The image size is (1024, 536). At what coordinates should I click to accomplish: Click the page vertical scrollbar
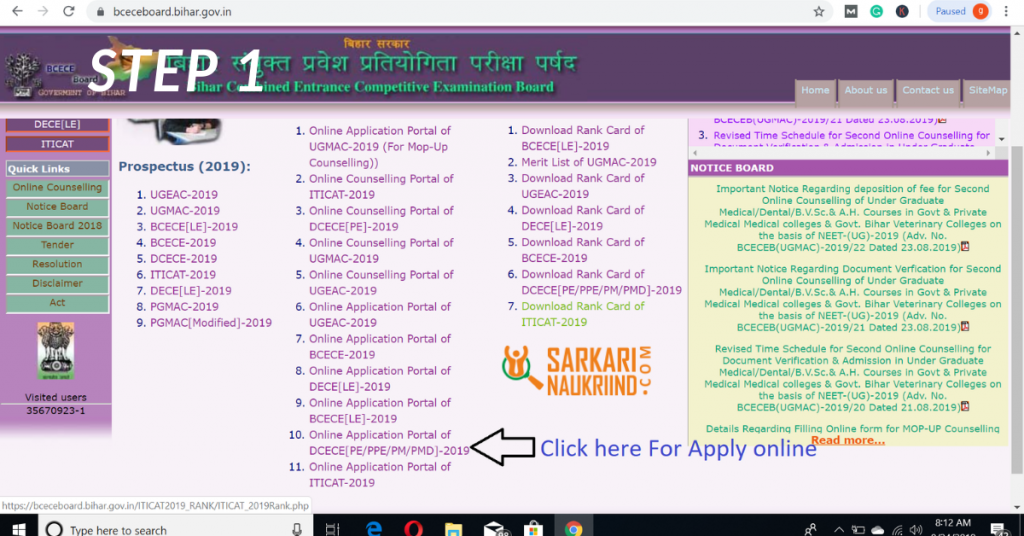click(x=1017, y=307)
